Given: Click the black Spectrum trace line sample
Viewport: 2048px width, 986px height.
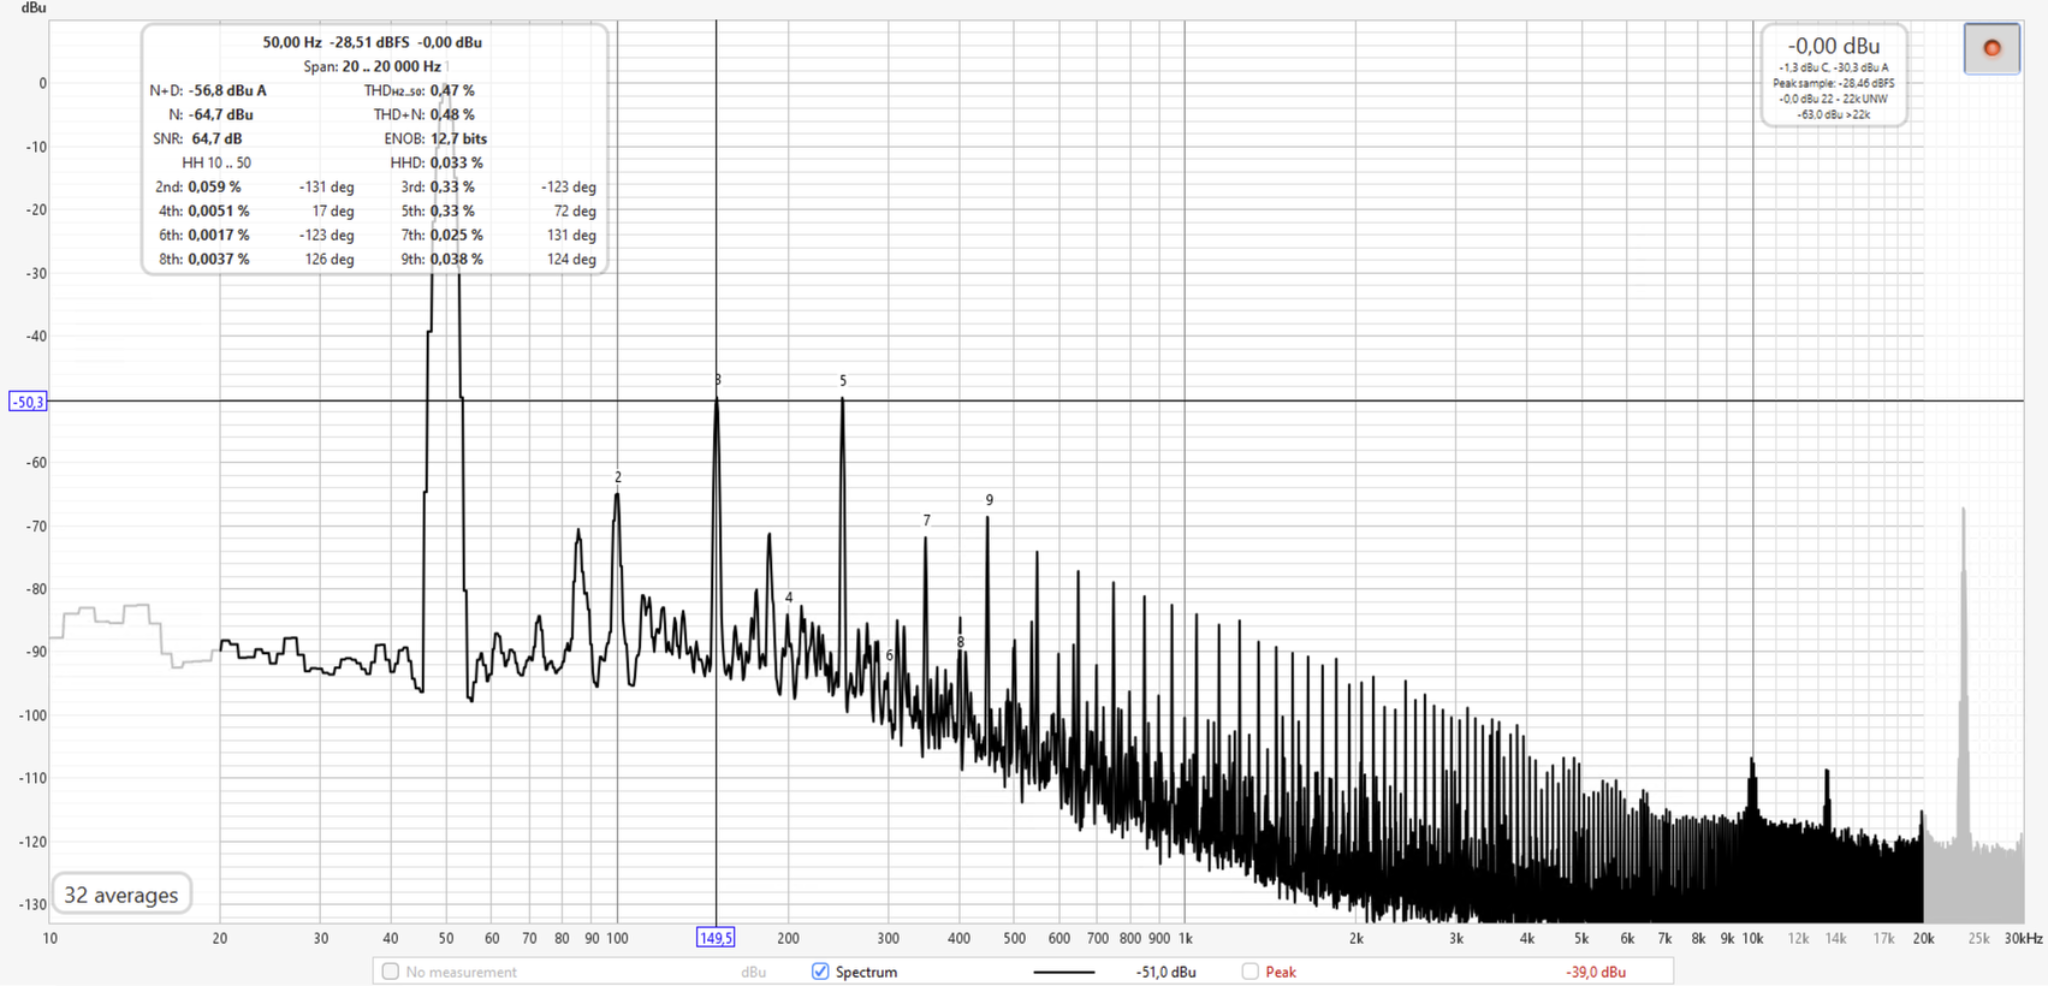Looking at the screenshot, I should point(1063,971).
